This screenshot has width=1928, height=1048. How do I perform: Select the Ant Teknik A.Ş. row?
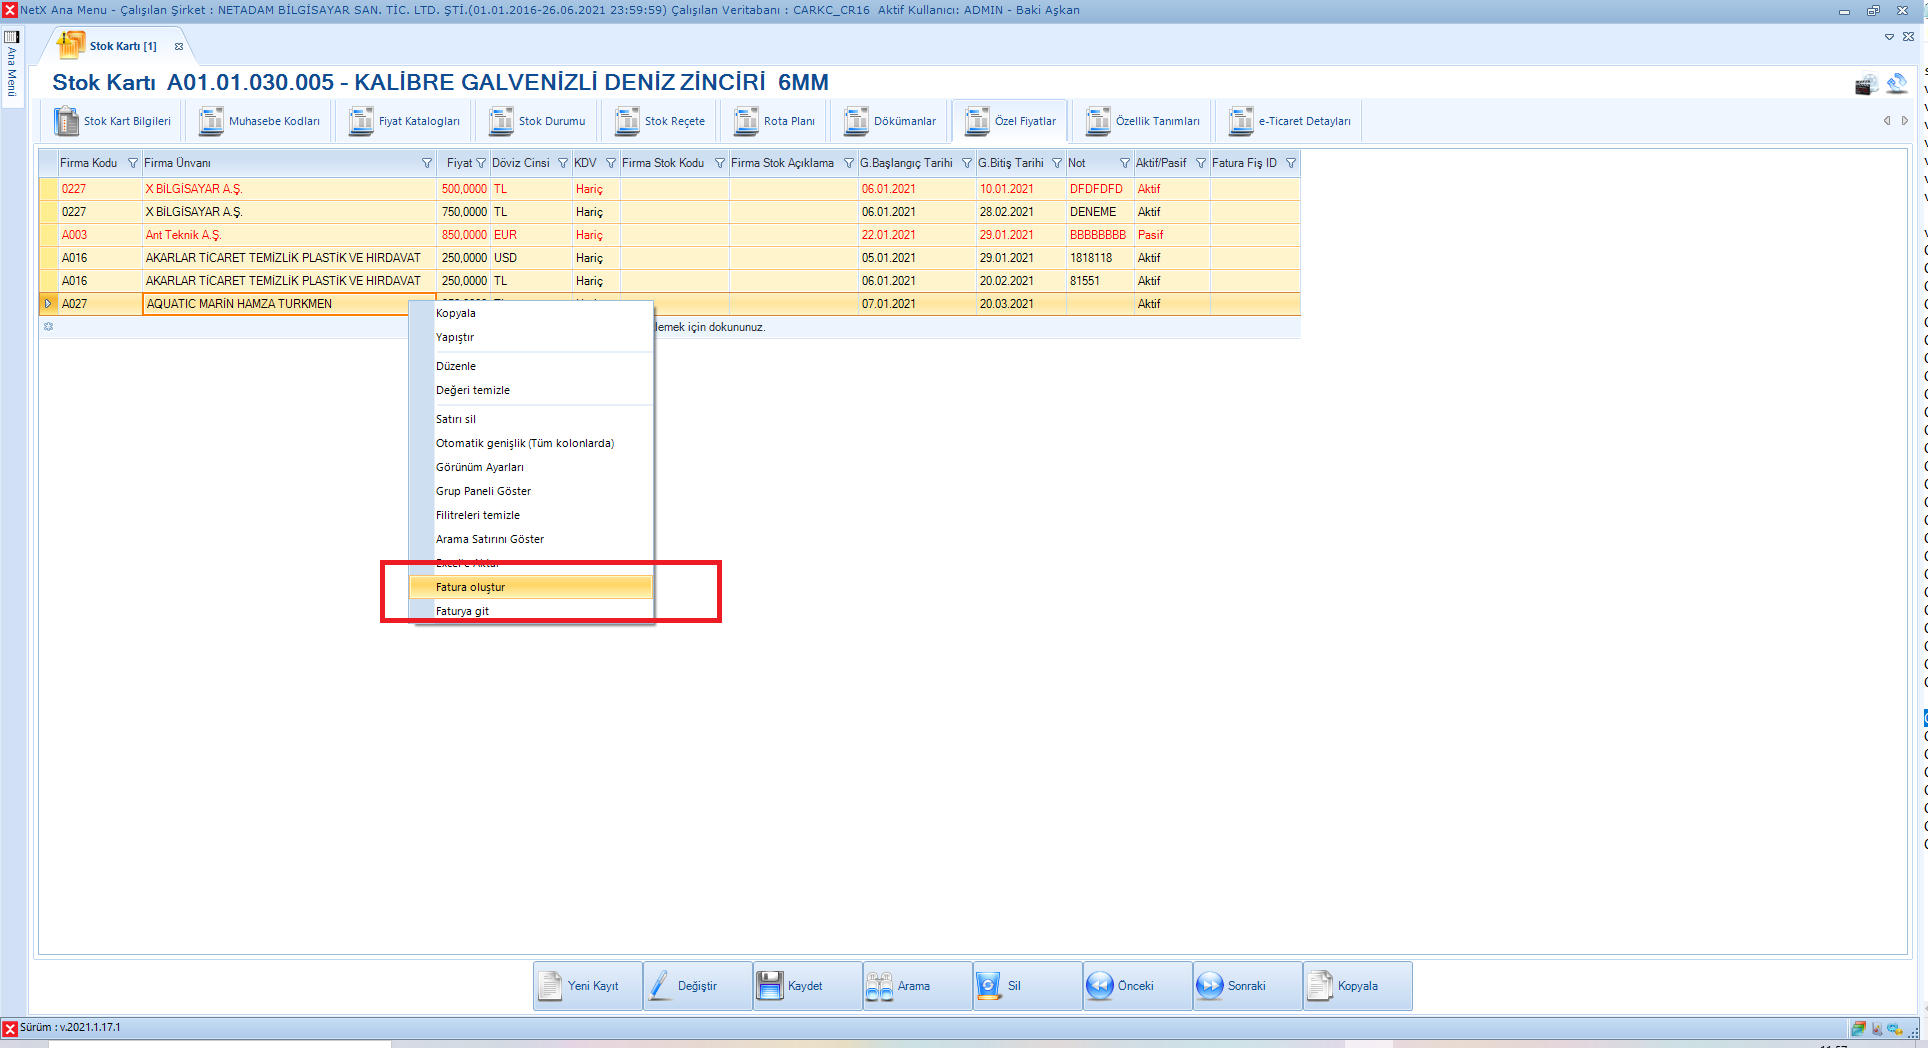pos(183,235)
